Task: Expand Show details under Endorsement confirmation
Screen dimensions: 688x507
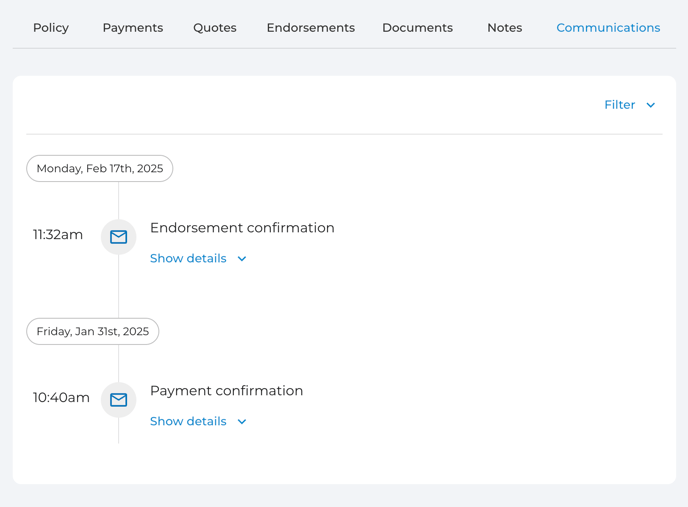Action: coord(198,258)
